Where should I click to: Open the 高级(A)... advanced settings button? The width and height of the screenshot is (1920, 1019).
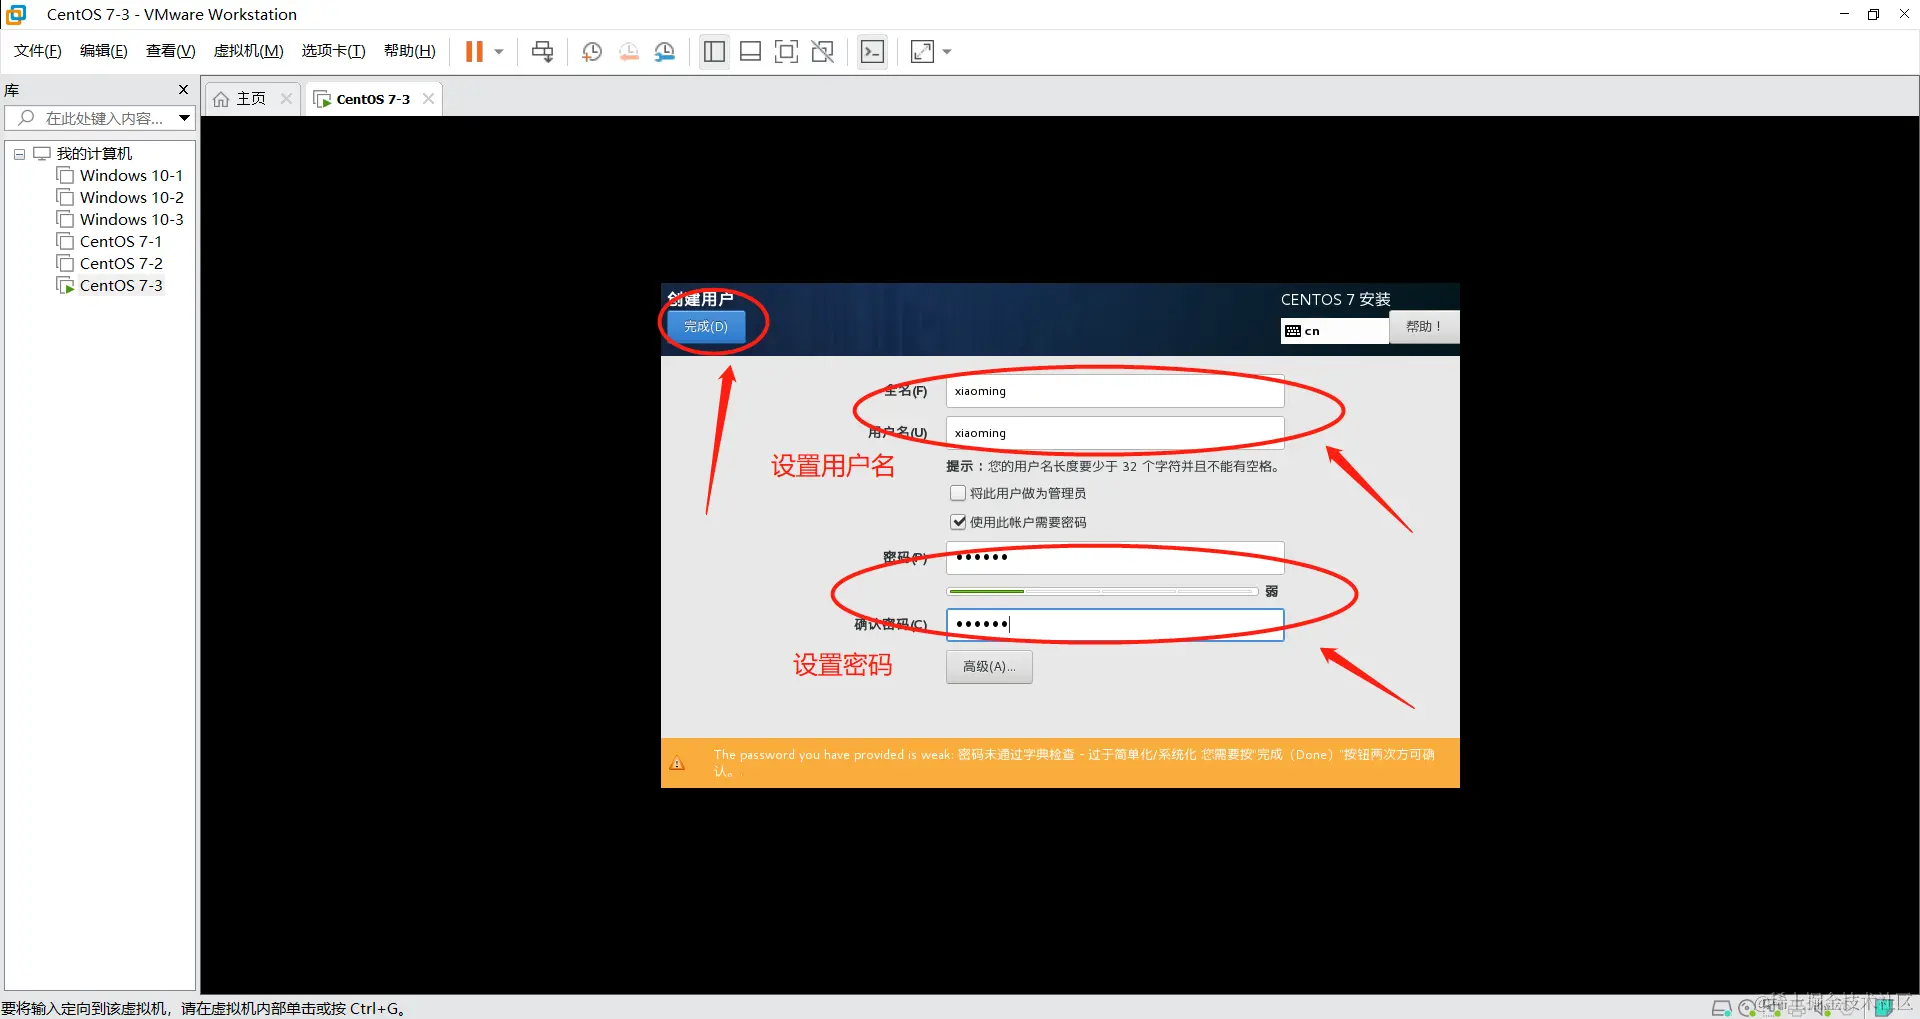(989, 666)
